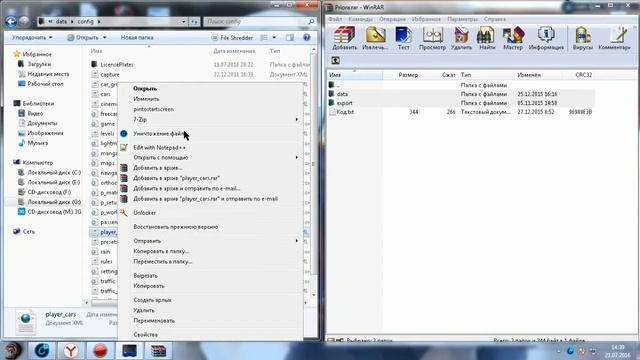The height and width of the screenshot is (360, 640).
Task: Expand the 7-Zip submenu
Action: pyautogui.click(x=210, y=120)
